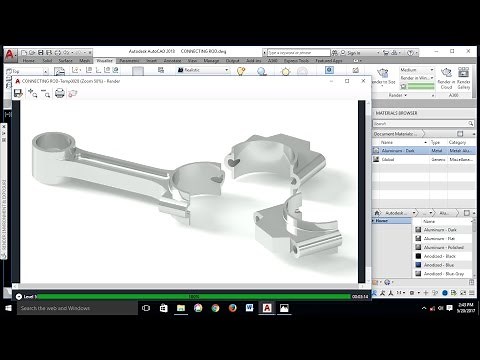Click the magnifier search icon in Materials Browser
480x360 pixels.
coord(470,124)
